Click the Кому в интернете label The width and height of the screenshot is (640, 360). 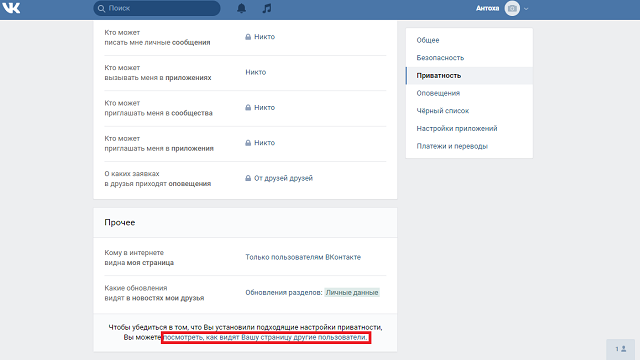coord(139,258)
